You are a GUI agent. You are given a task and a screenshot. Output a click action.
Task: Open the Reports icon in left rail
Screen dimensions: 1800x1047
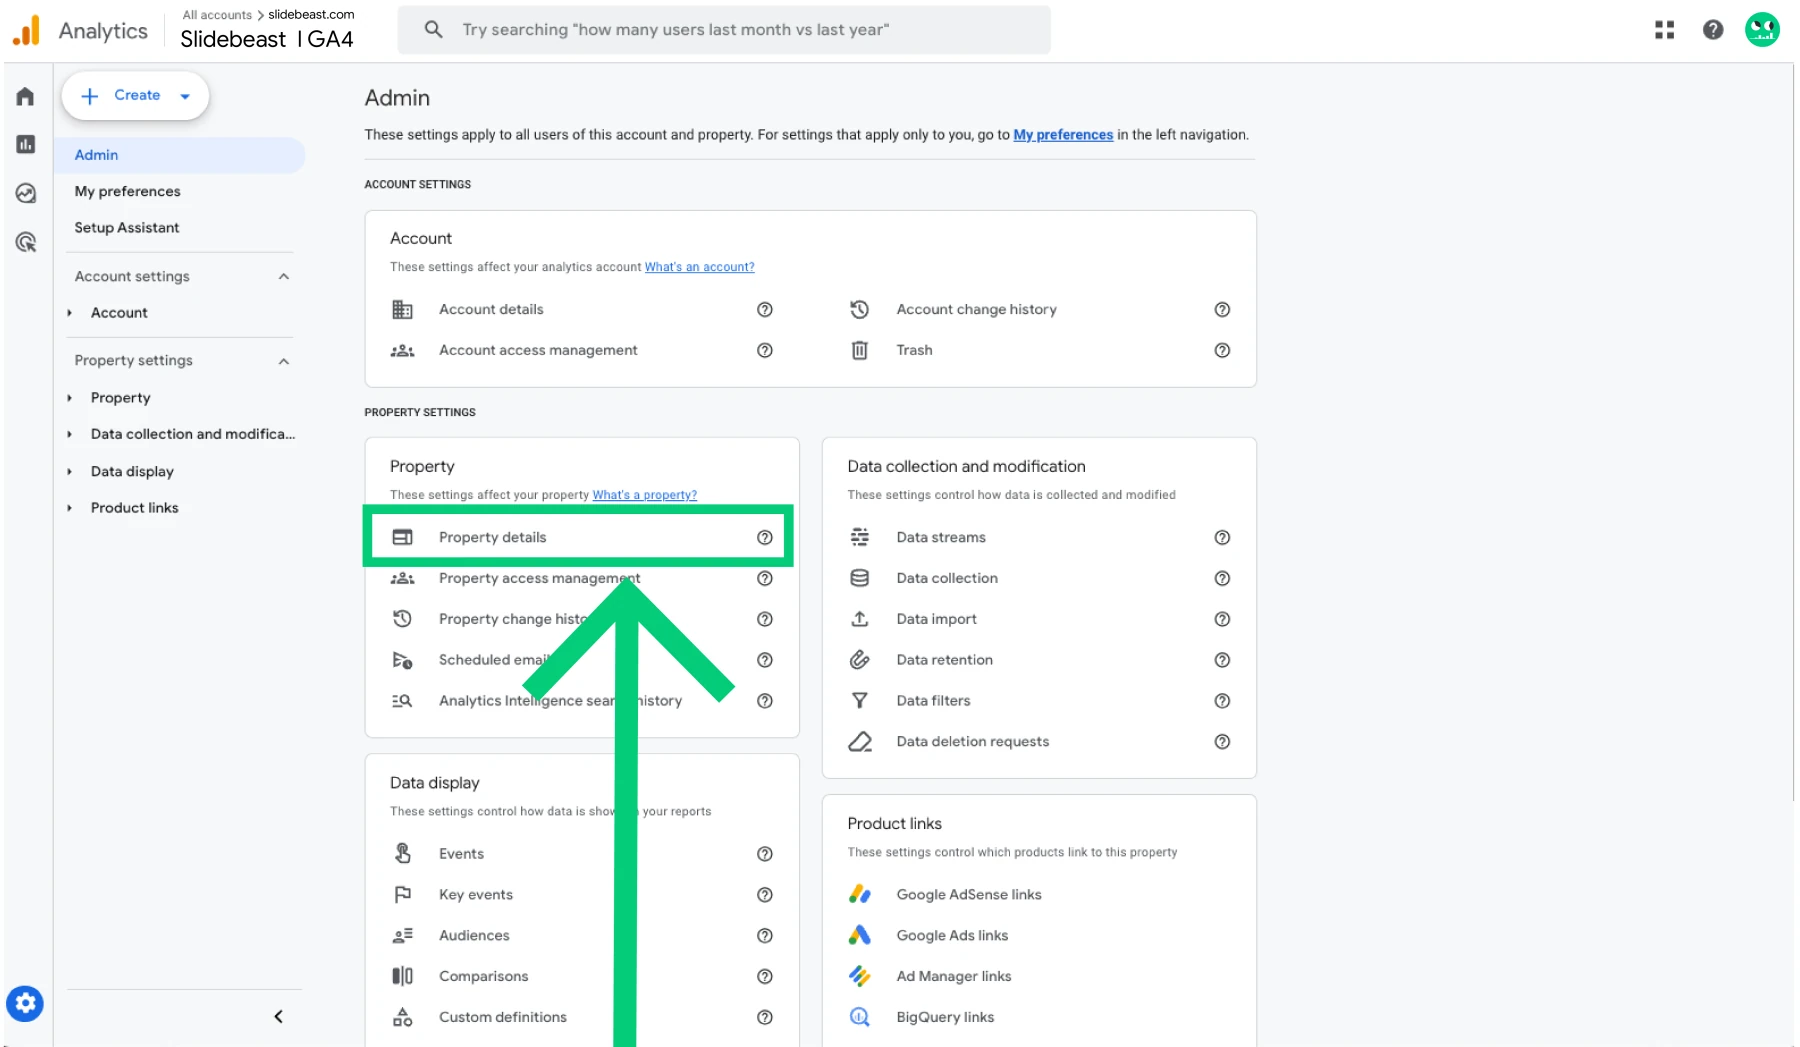point(25,144)
